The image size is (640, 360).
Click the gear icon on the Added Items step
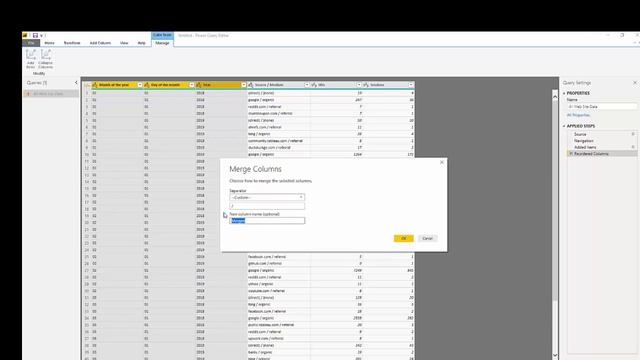633,147
